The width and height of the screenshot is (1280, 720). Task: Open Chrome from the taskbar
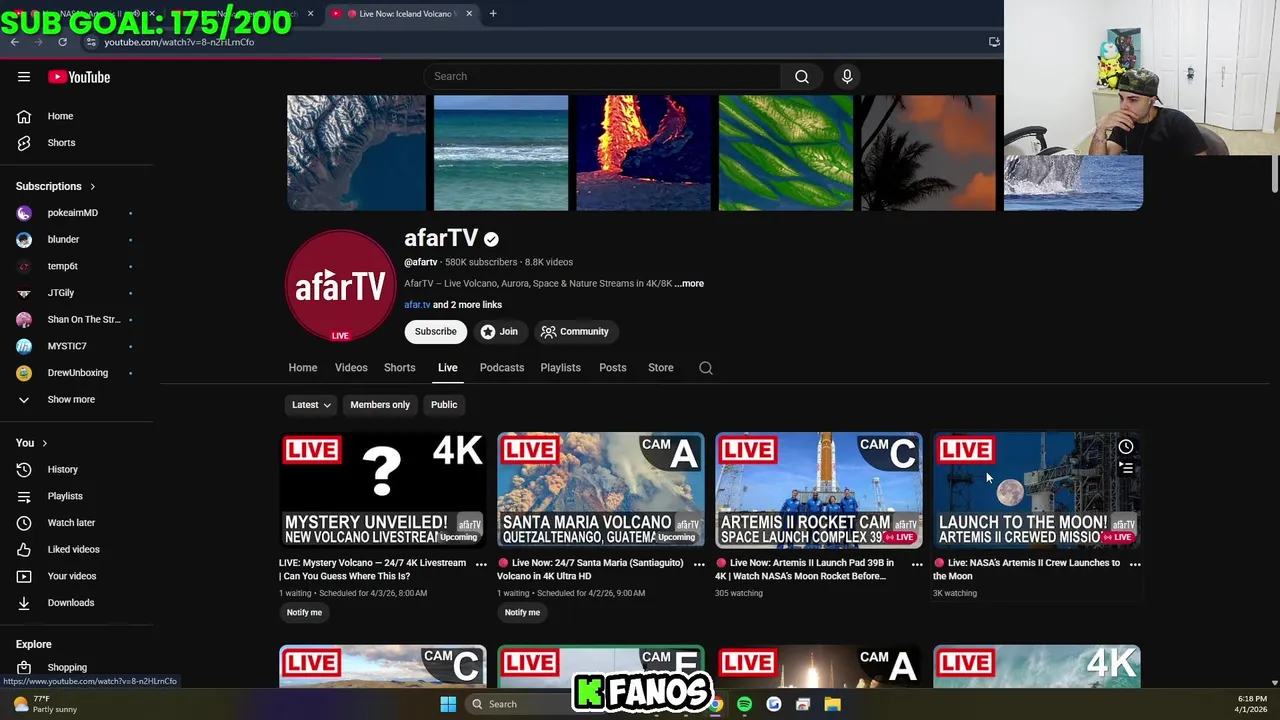716,704
